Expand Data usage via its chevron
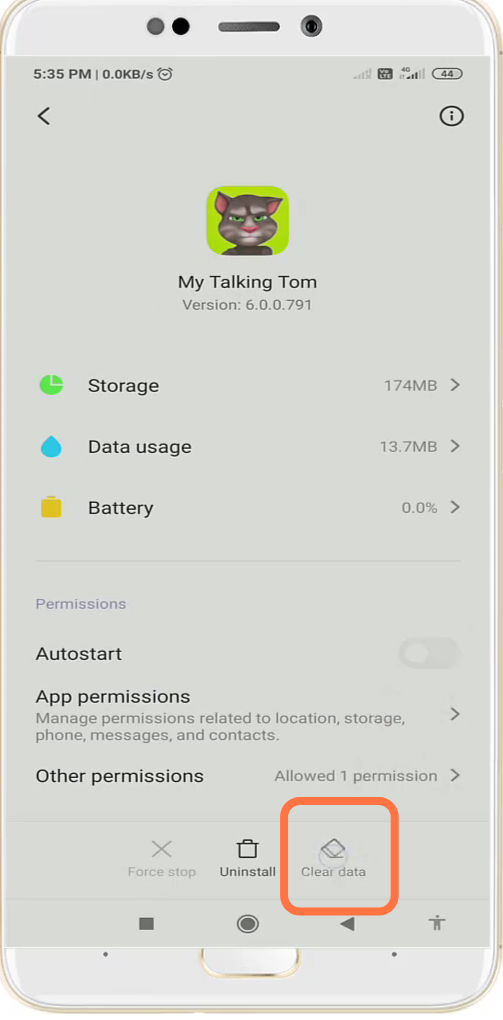The image size is (503, 1020). point(455,446)
